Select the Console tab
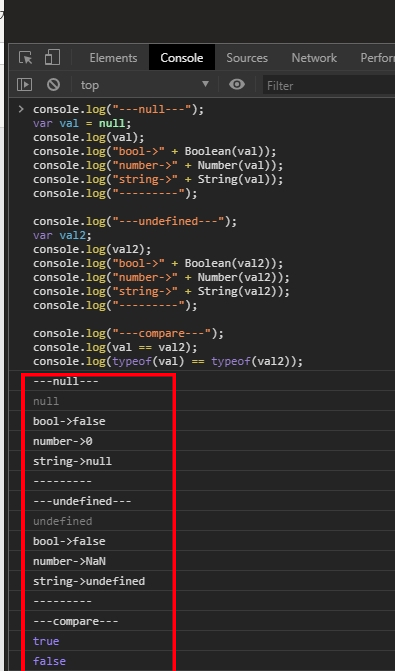 tap(182, 58)
